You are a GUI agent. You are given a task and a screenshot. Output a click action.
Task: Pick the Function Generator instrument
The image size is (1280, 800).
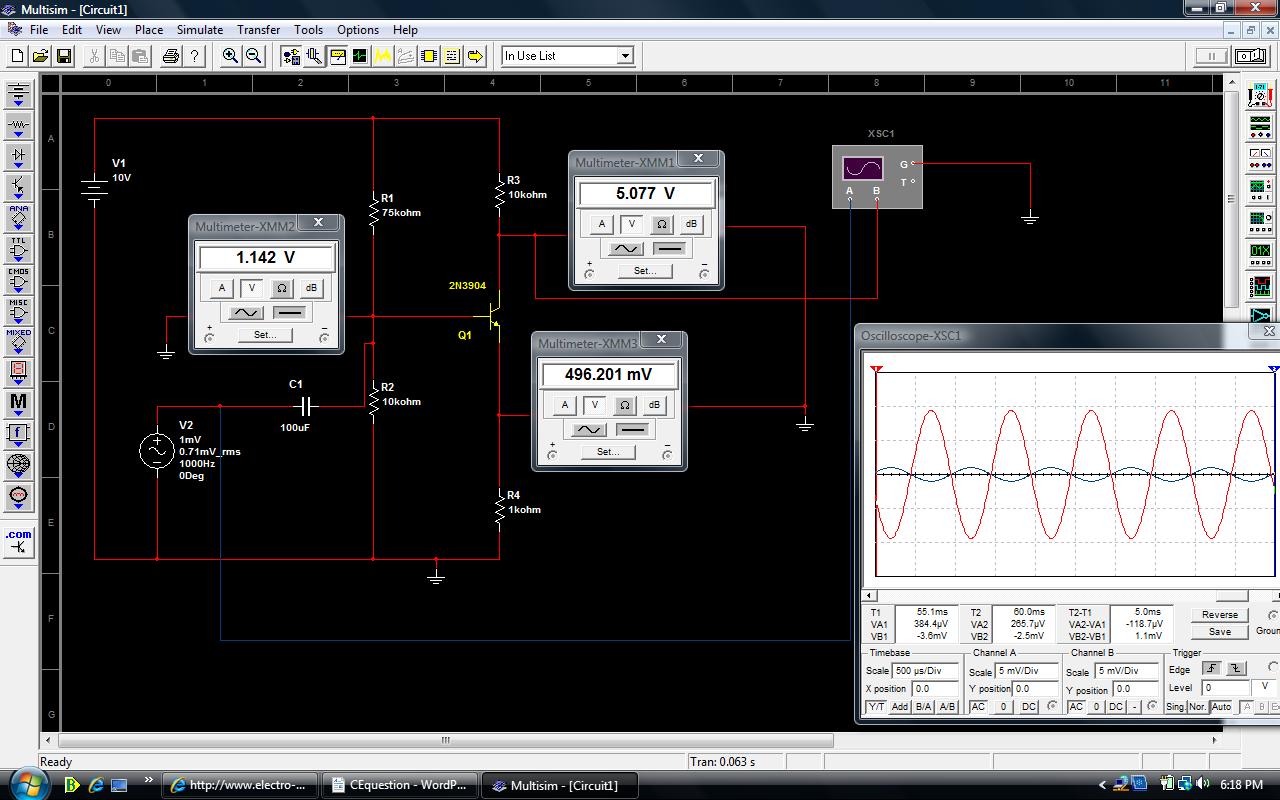(x=1260, y=126)
